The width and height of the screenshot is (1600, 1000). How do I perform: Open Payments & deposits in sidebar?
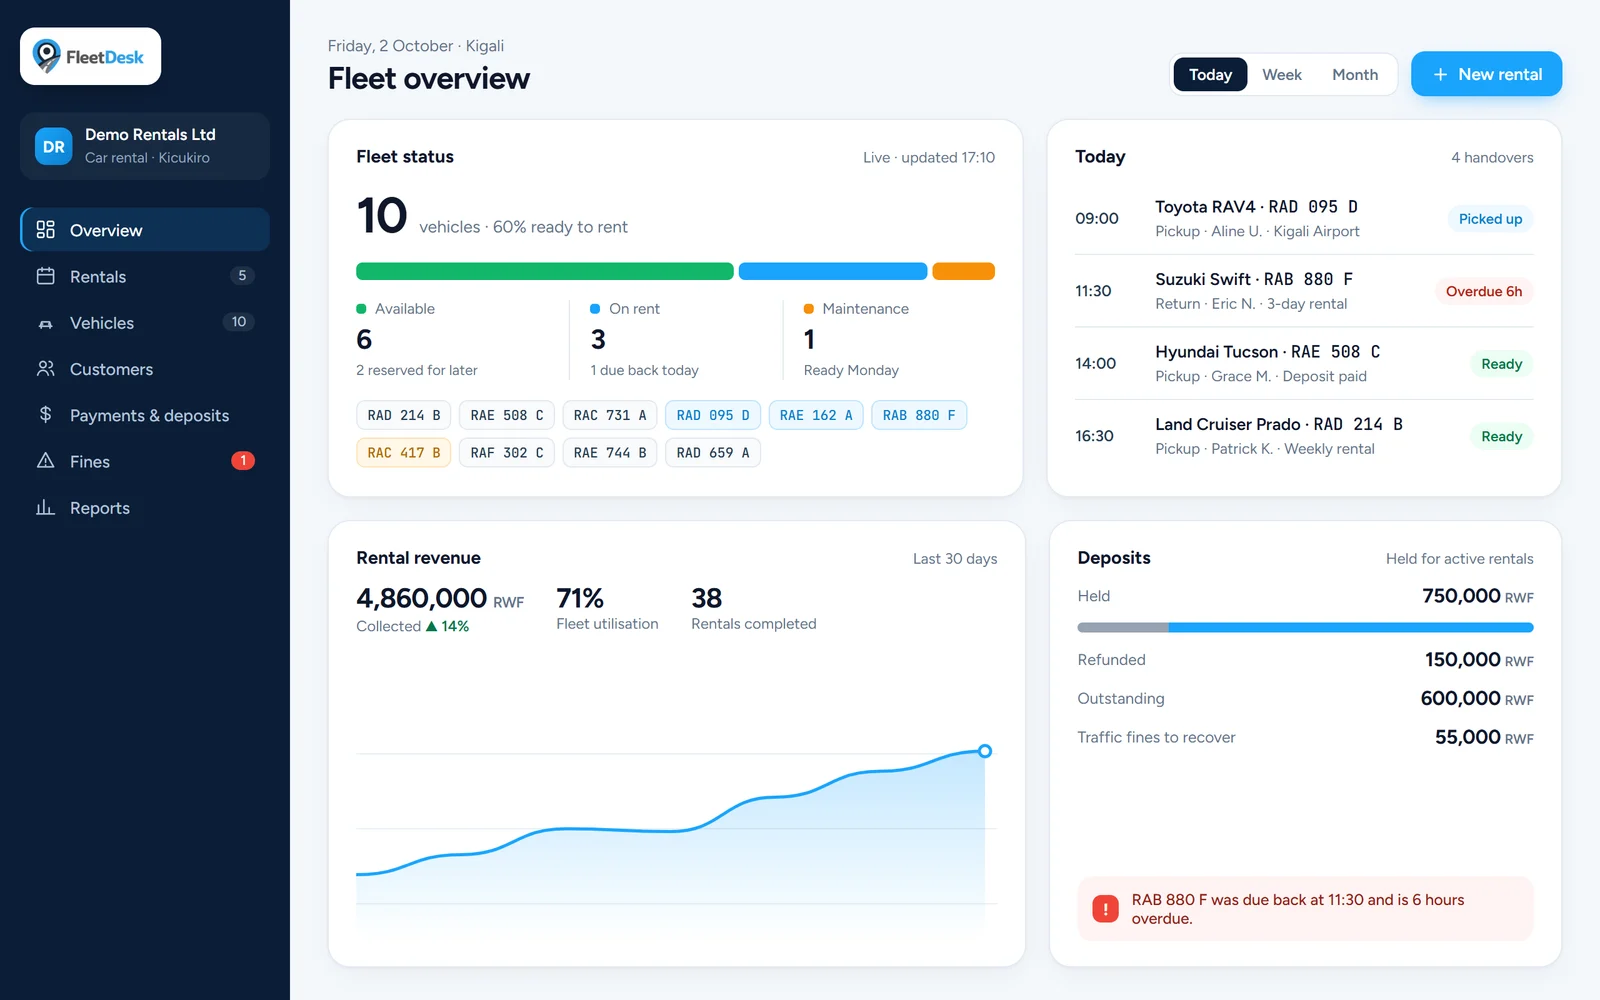pos(145,415)
